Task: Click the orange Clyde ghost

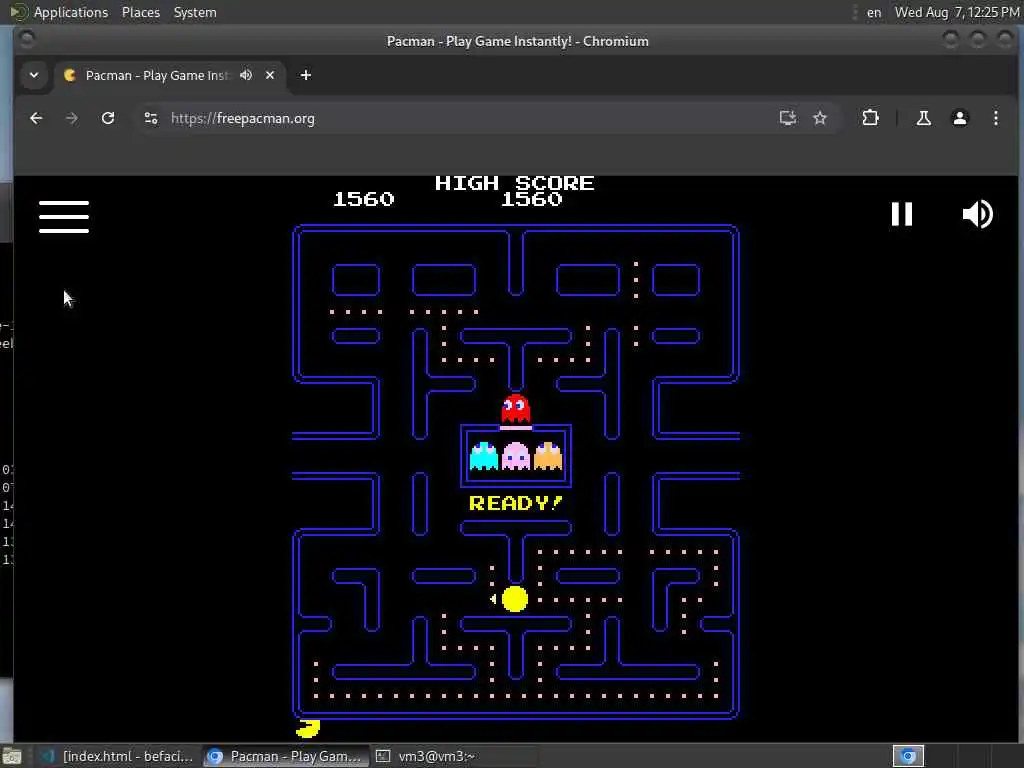Action: [x=548, y=456]
